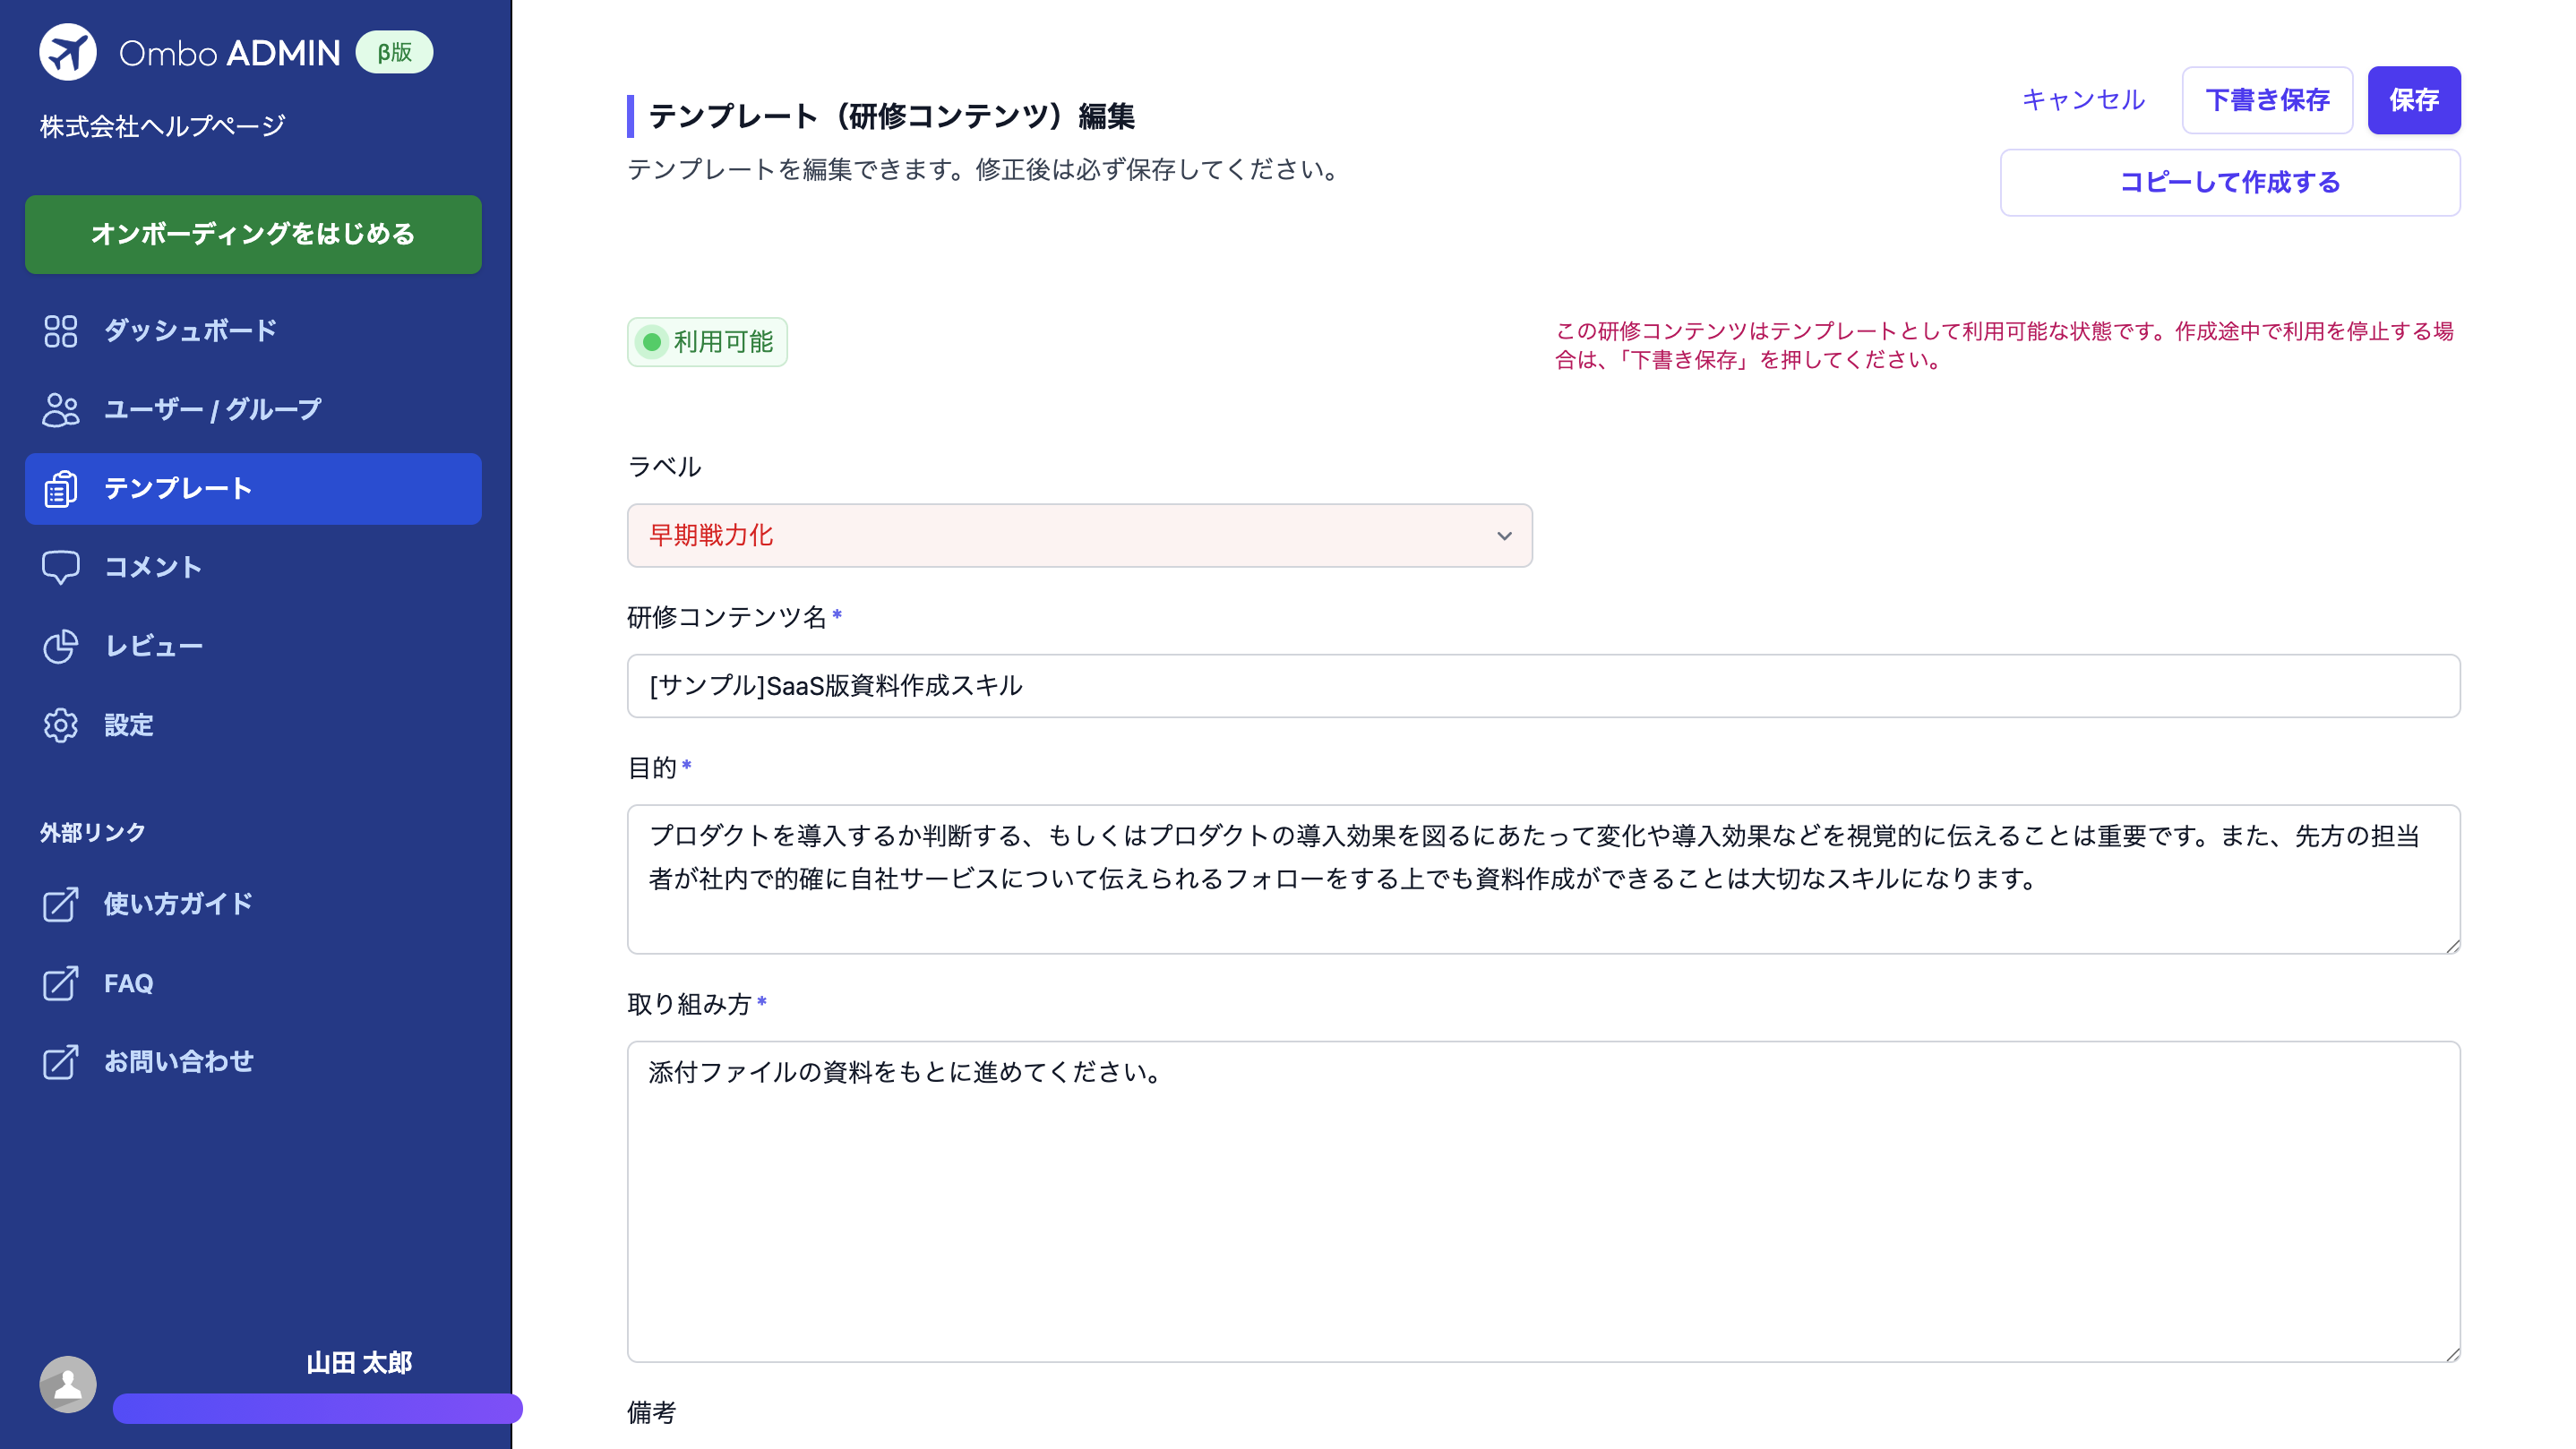Open the ダッシュボード menu item
The image size is (2576, 1449).
tap(253, 331)
